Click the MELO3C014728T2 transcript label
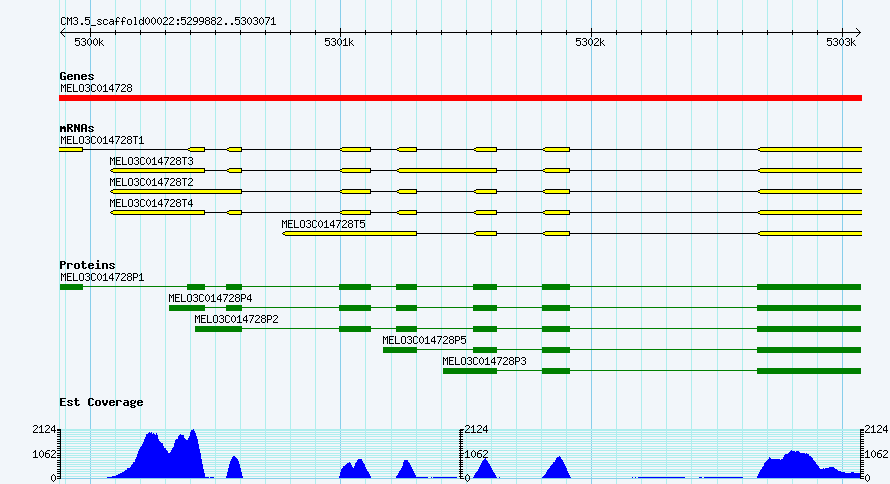This screenshot has height=484, width=890. 152,182
